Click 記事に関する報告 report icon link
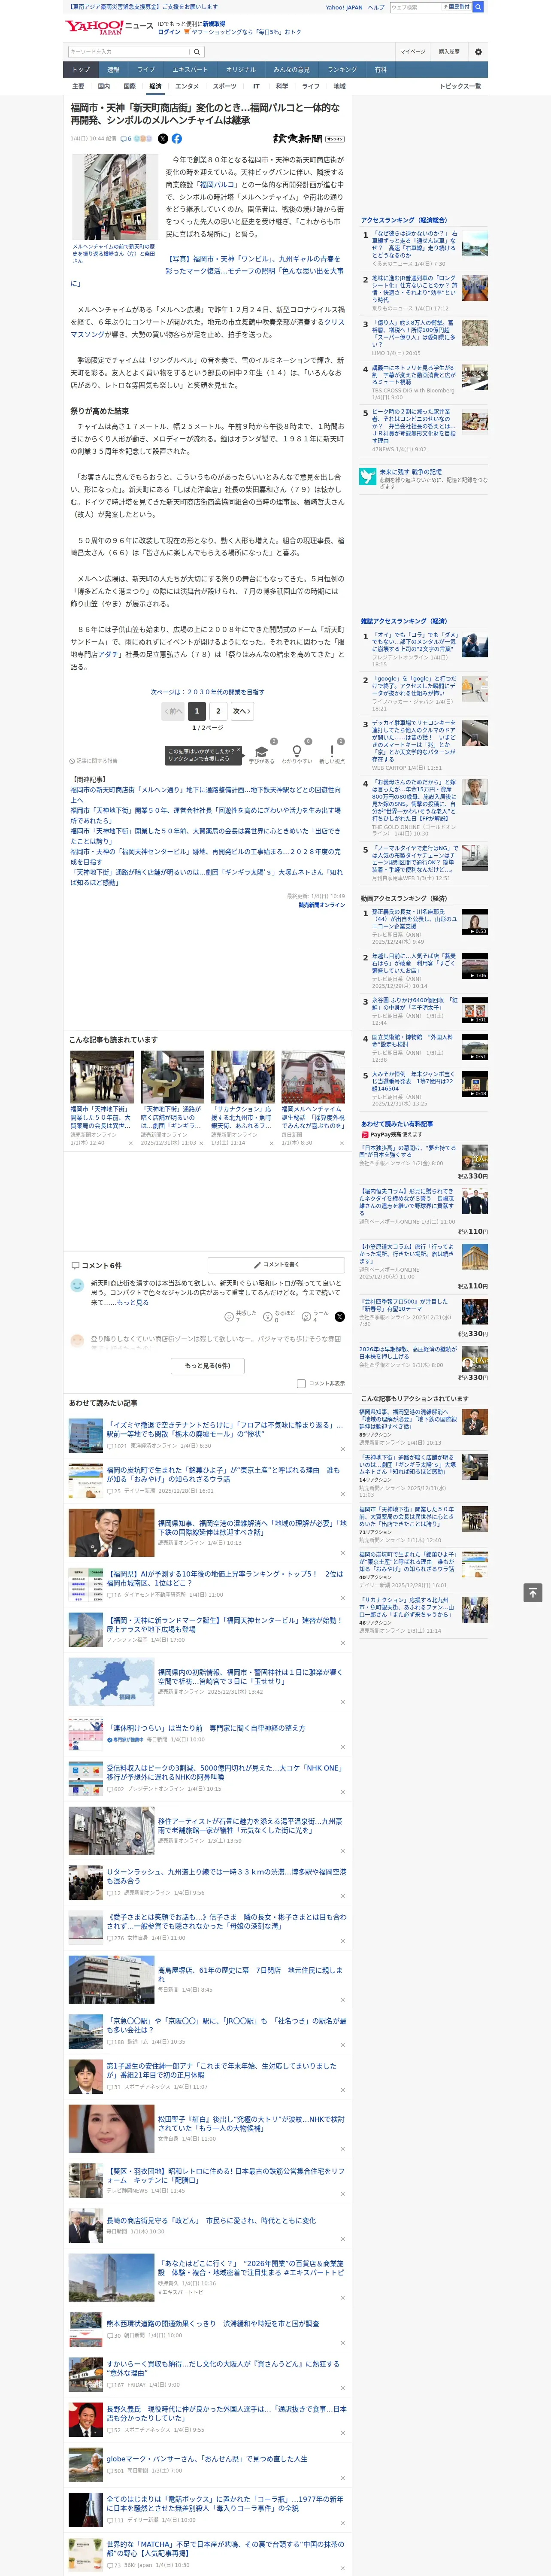This screenshot has width=551, height=2576. tap(93, 761)
